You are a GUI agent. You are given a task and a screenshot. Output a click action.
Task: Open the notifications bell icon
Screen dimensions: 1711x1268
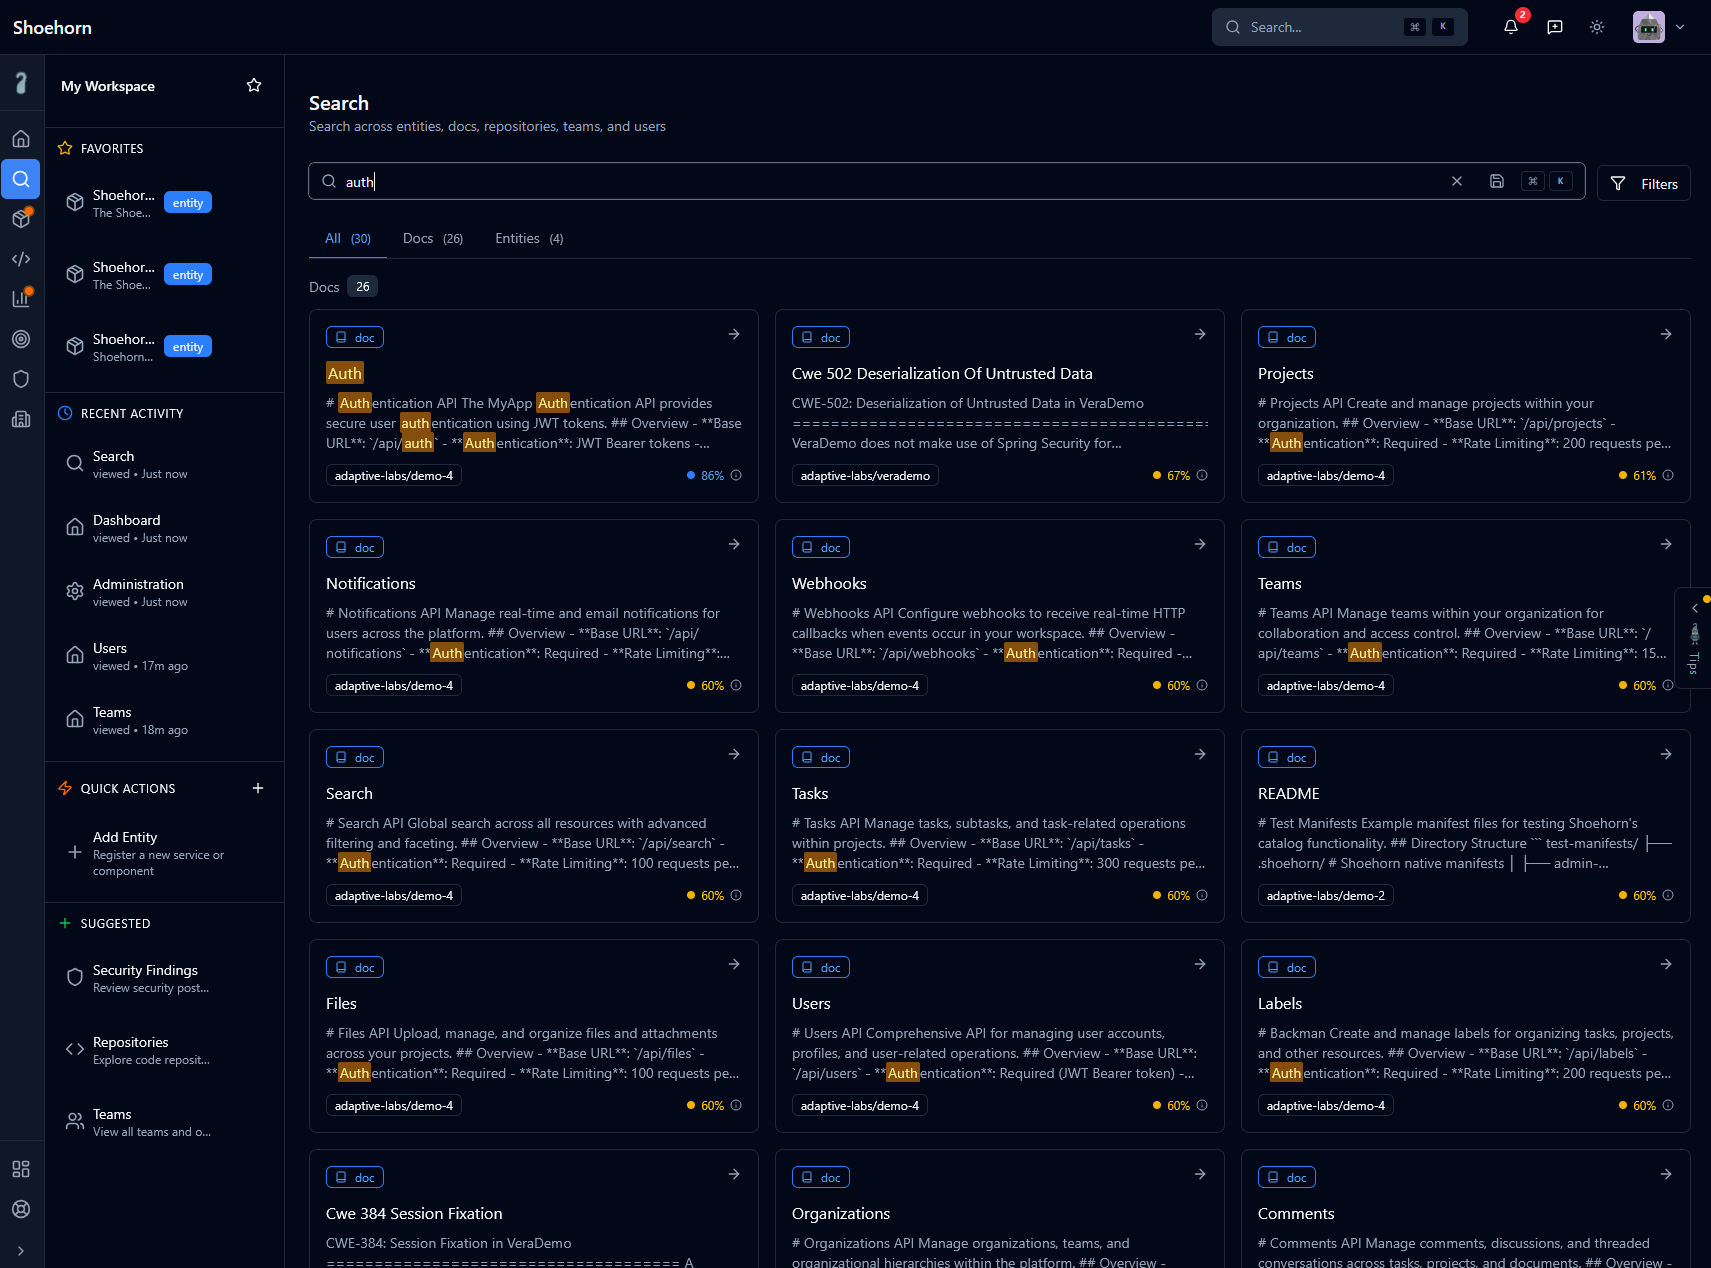1510,27
